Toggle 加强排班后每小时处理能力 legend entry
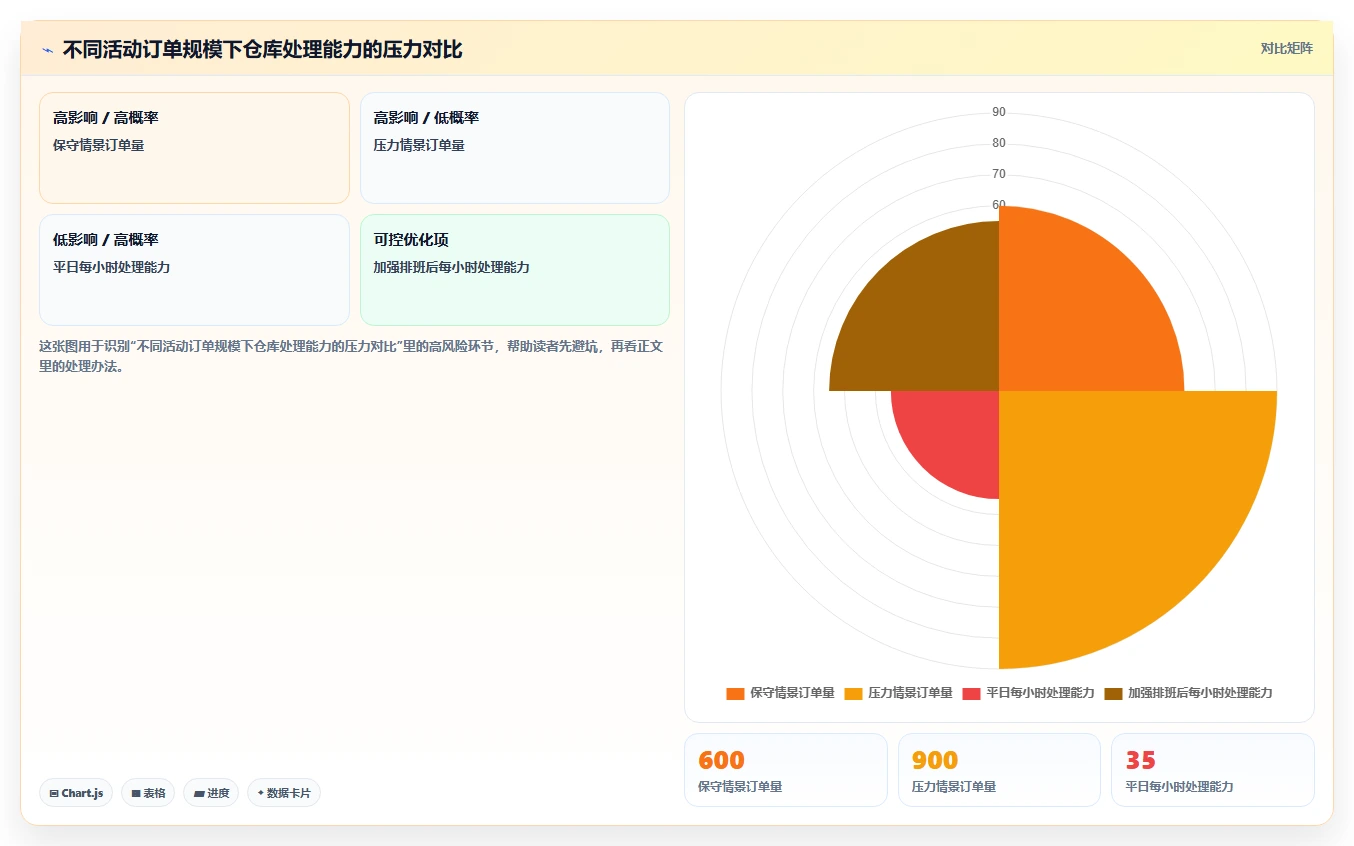This screenshot has height=846, width=1354. point(1188,693)
